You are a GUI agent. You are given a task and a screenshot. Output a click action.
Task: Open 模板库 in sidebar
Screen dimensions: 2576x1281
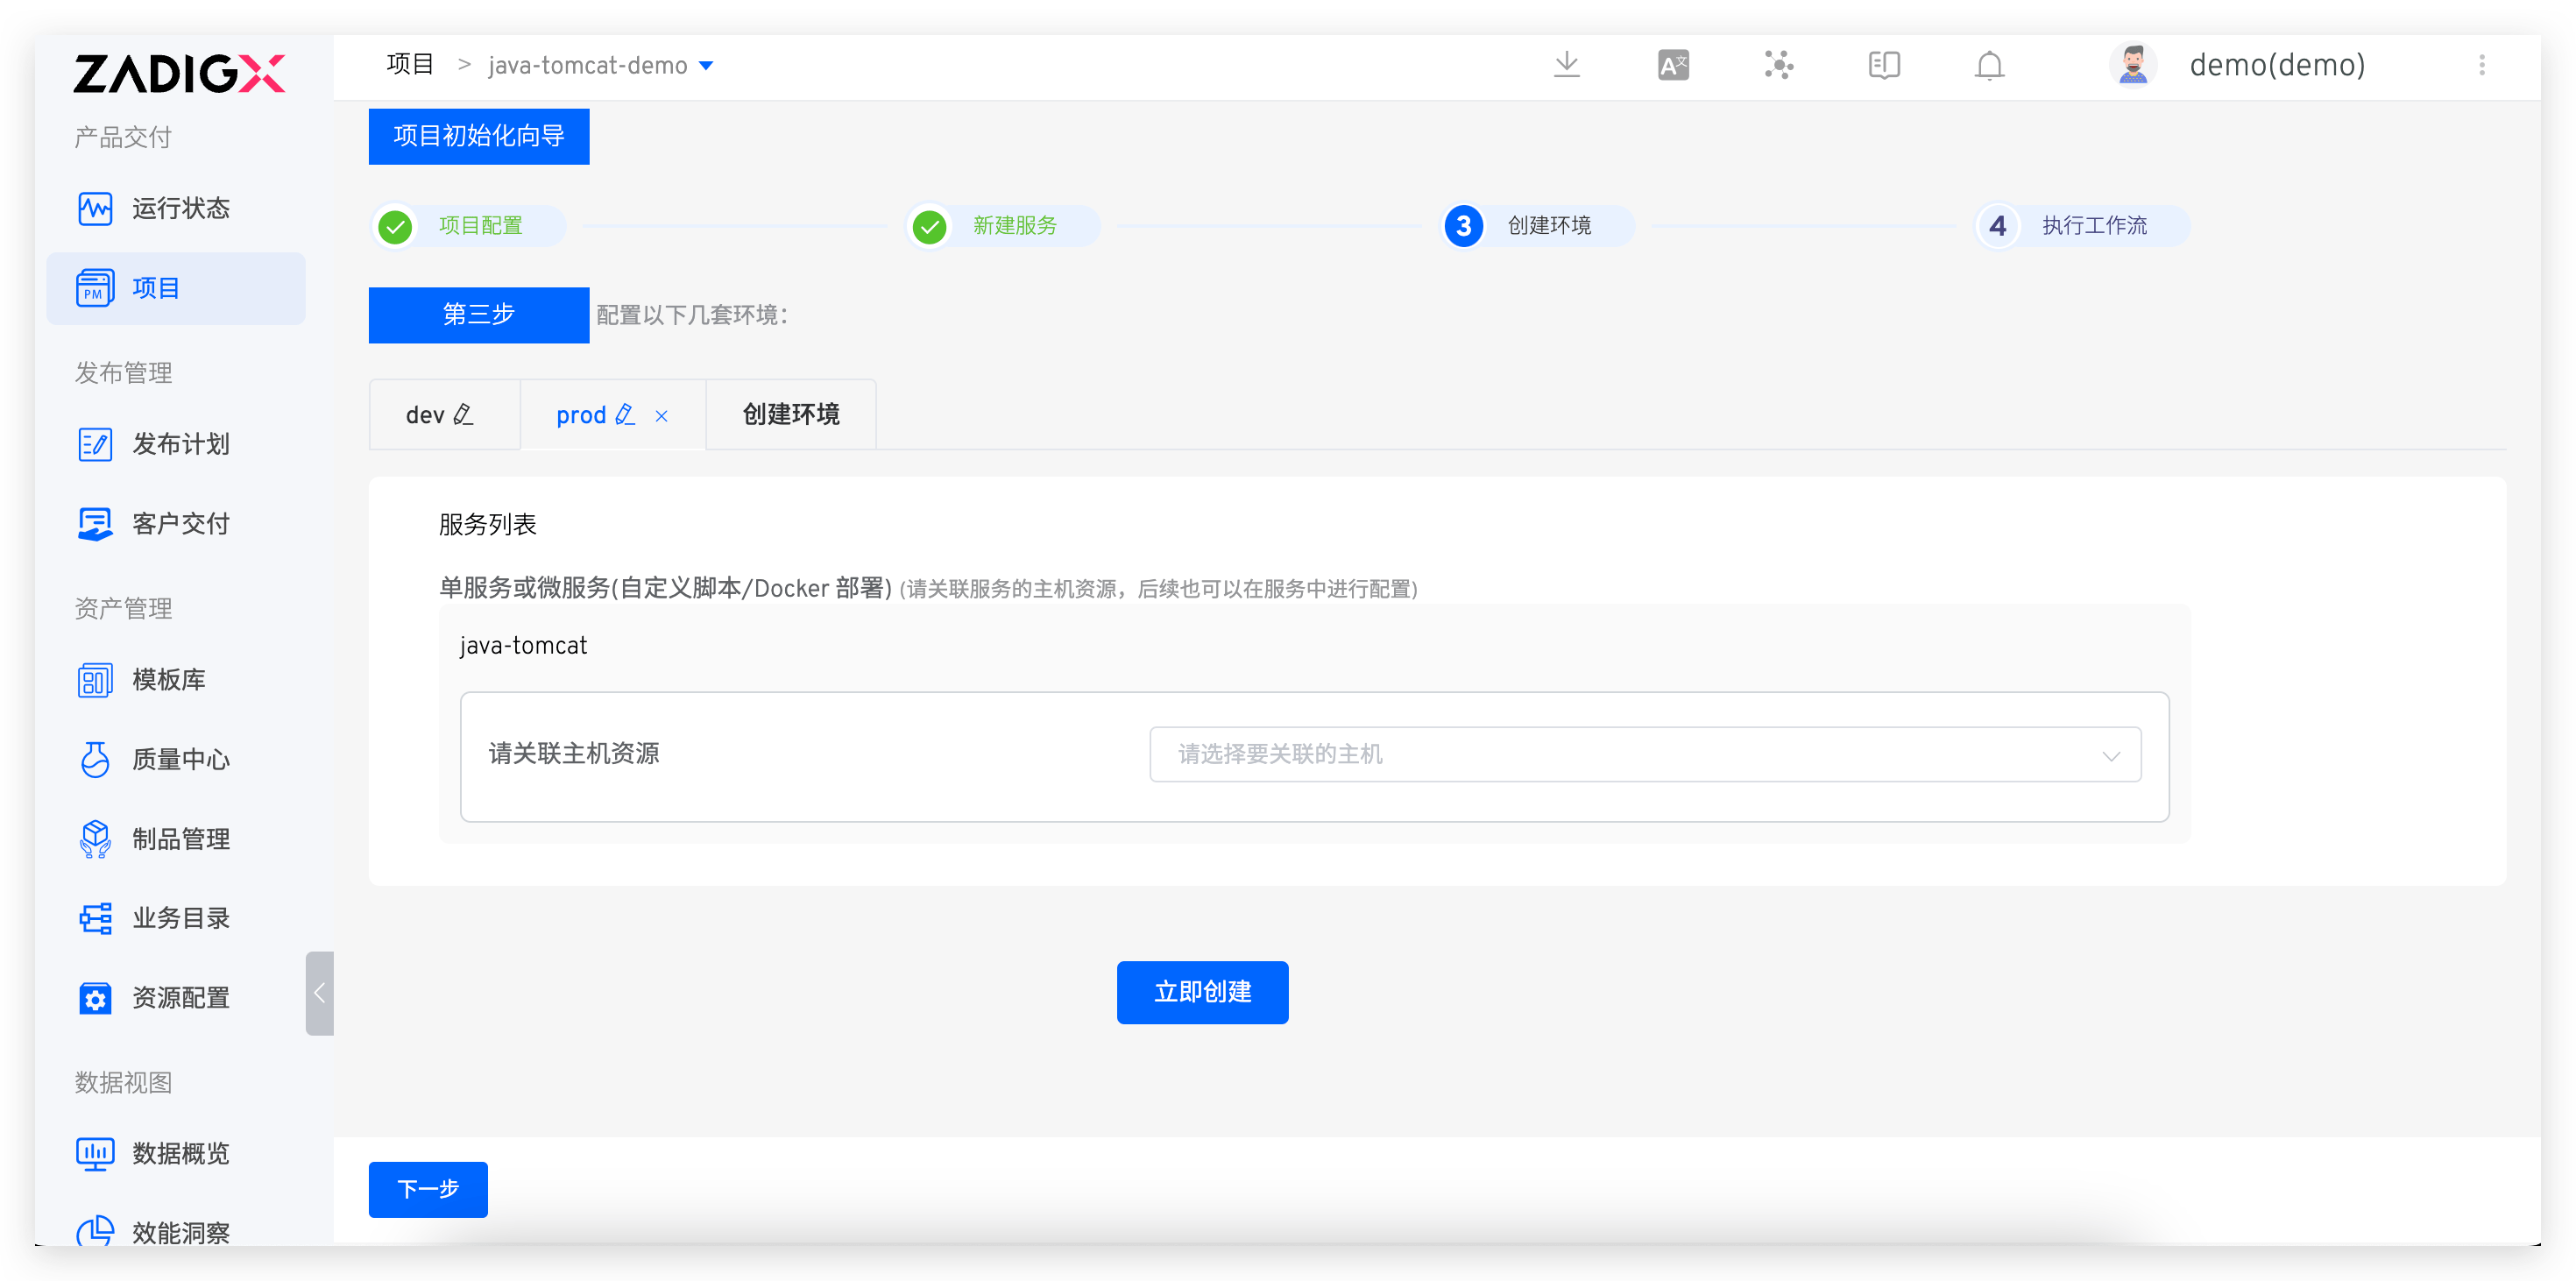pos(176,680)
